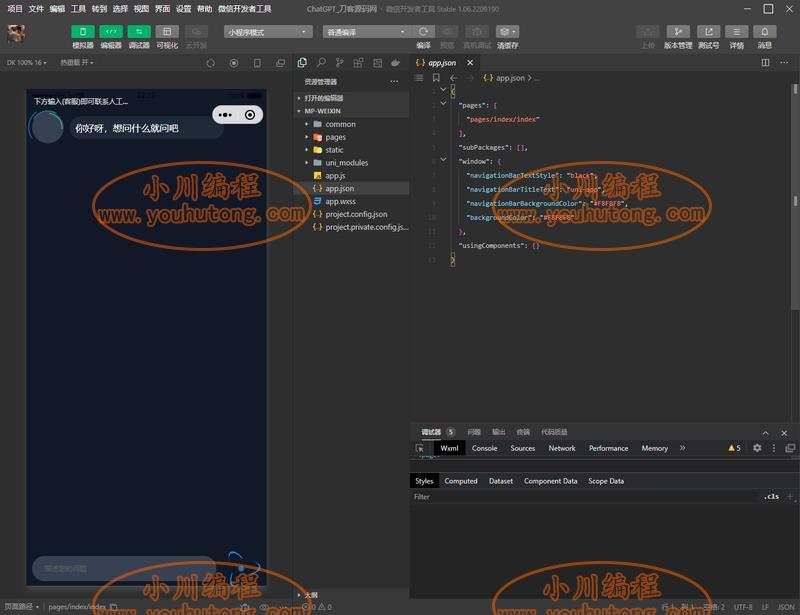Switch to the Console devtools tab
The width and height of the screenshot is (800, 615).
pyautogui.click(x=484, y=448)
